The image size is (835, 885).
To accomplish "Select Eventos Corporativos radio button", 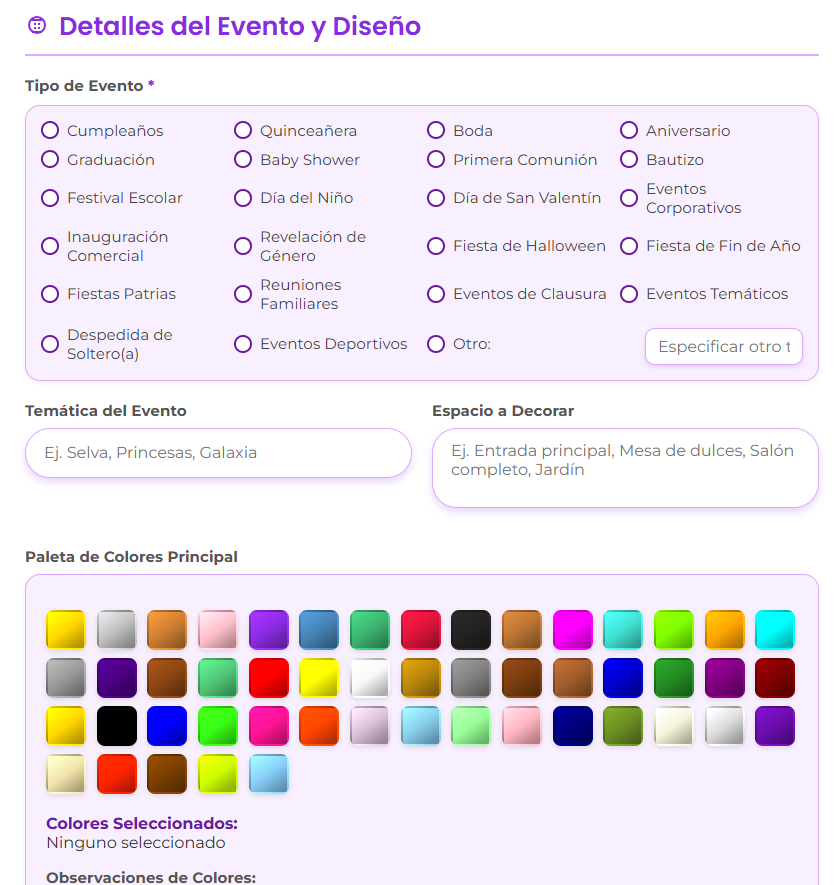I will (629, 198).
